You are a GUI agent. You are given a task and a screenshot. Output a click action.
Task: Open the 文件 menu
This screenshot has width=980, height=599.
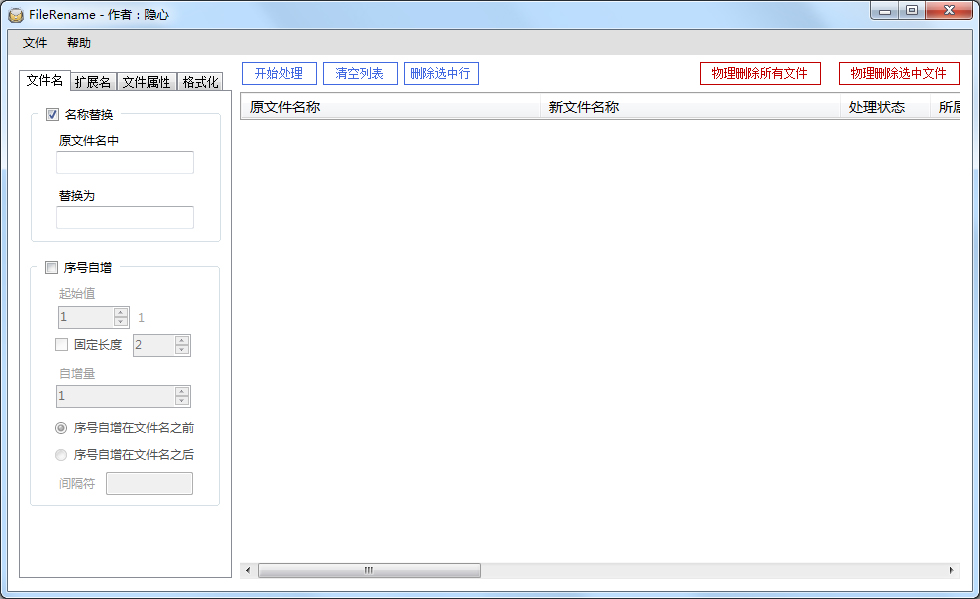pos(35,43)
